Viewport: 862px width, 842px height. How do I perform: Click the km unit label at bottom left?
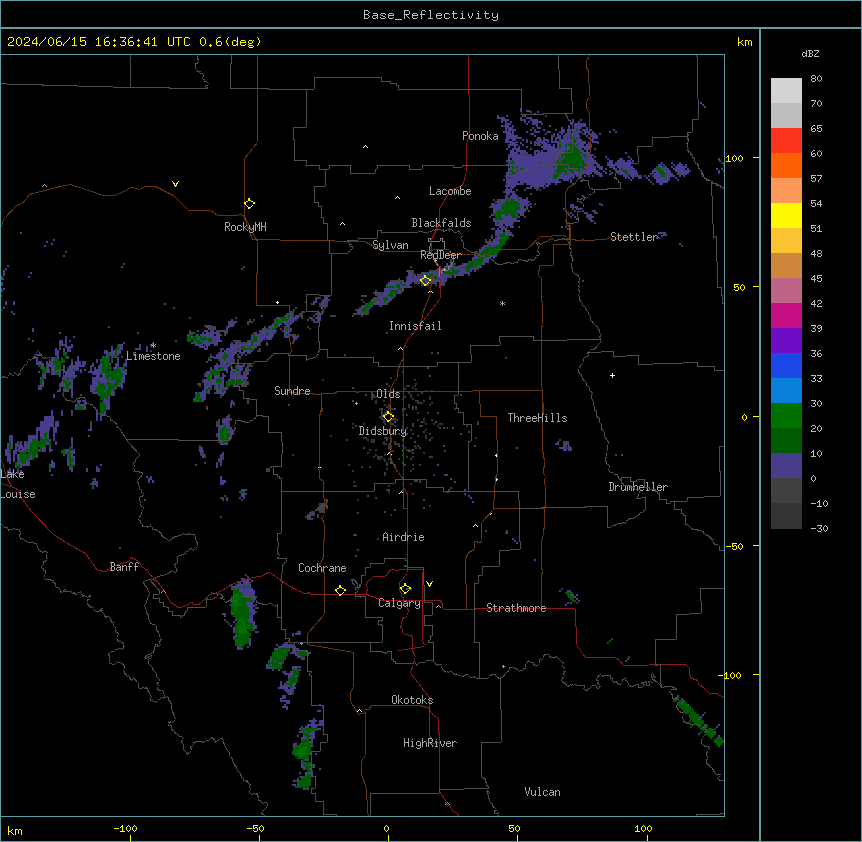15,830
